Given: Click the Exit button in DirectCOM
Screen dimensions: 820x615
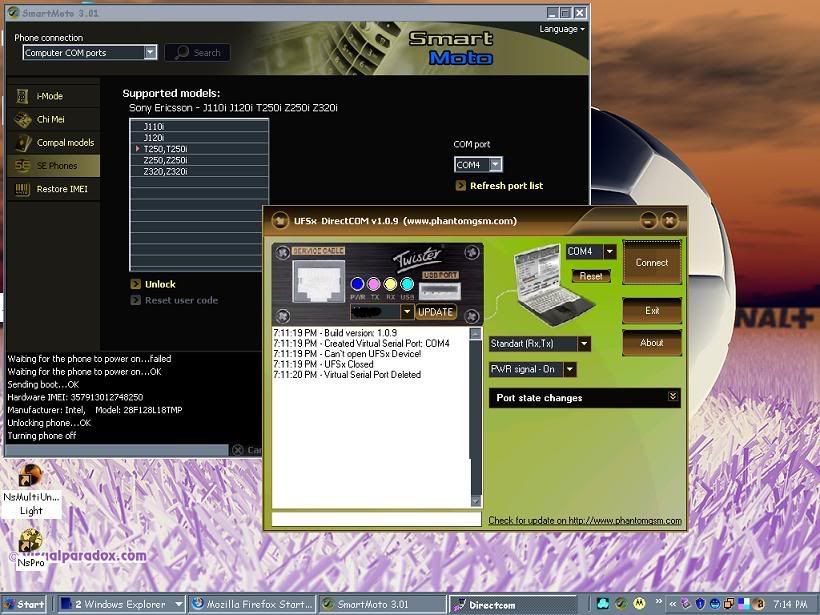Looking at the screenshot, I should tap(652, 311).
